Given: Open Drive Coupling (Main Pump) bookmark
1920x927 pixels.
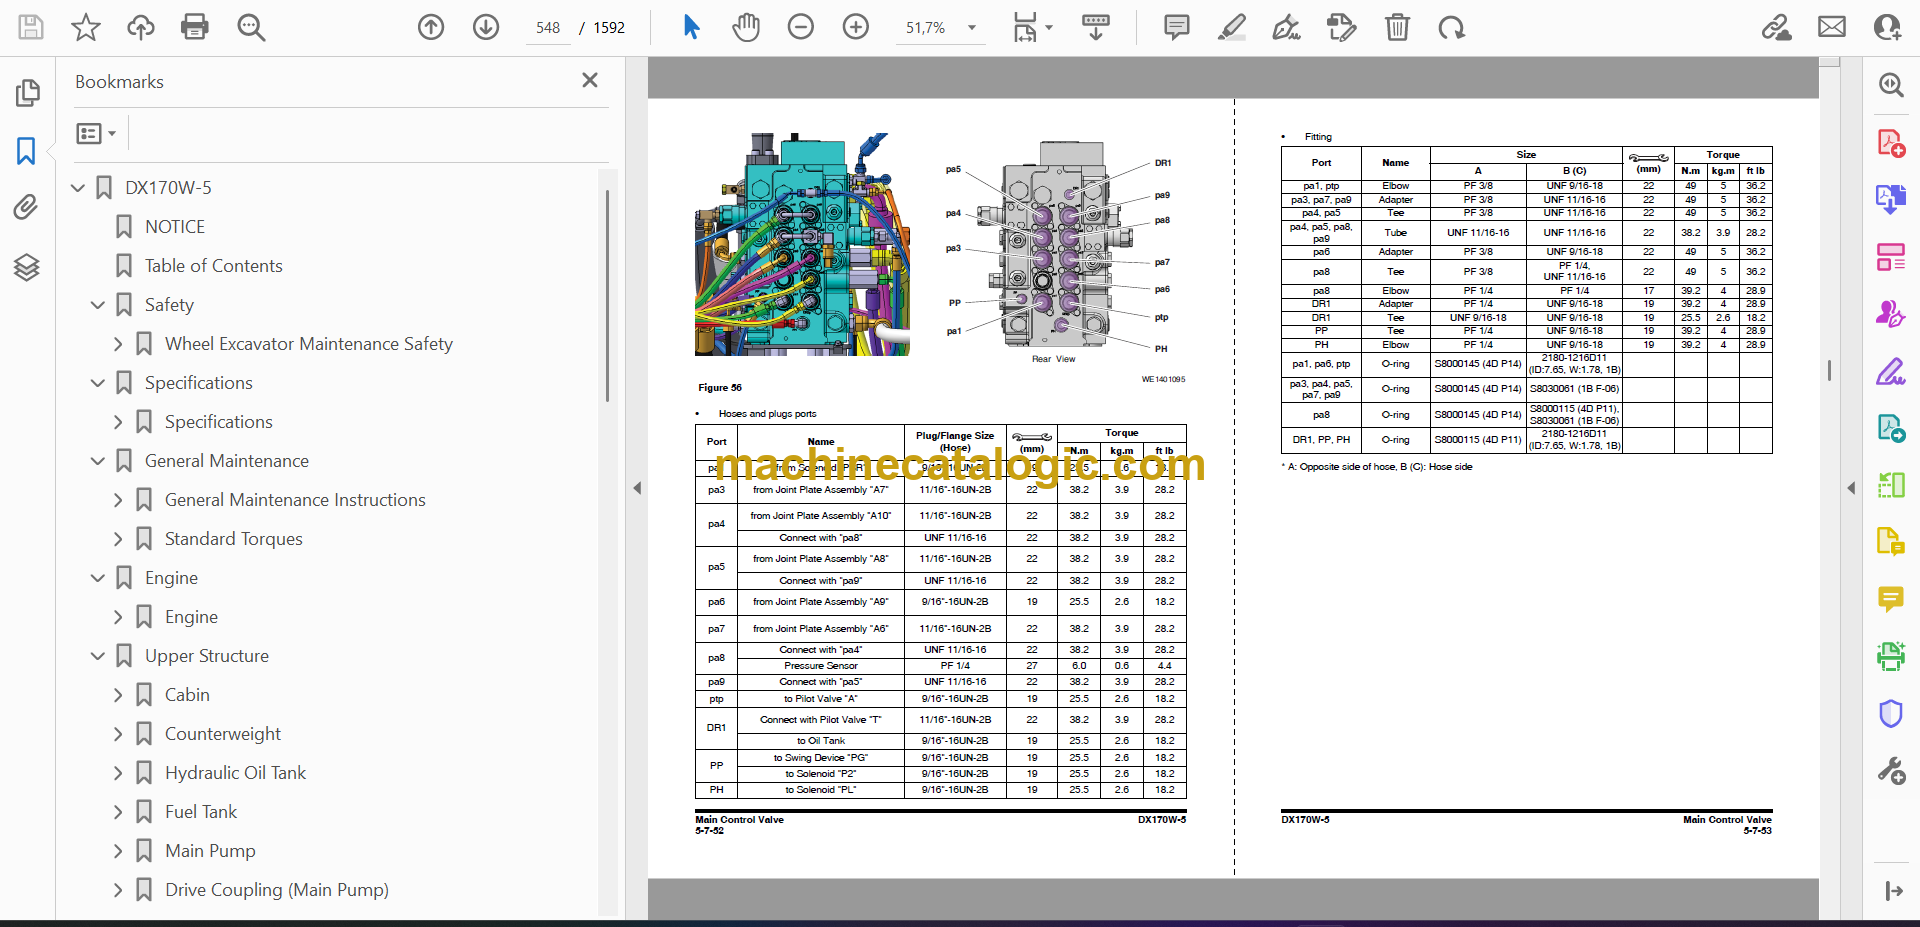Looking at the screenshot, I should pos(277,890).
